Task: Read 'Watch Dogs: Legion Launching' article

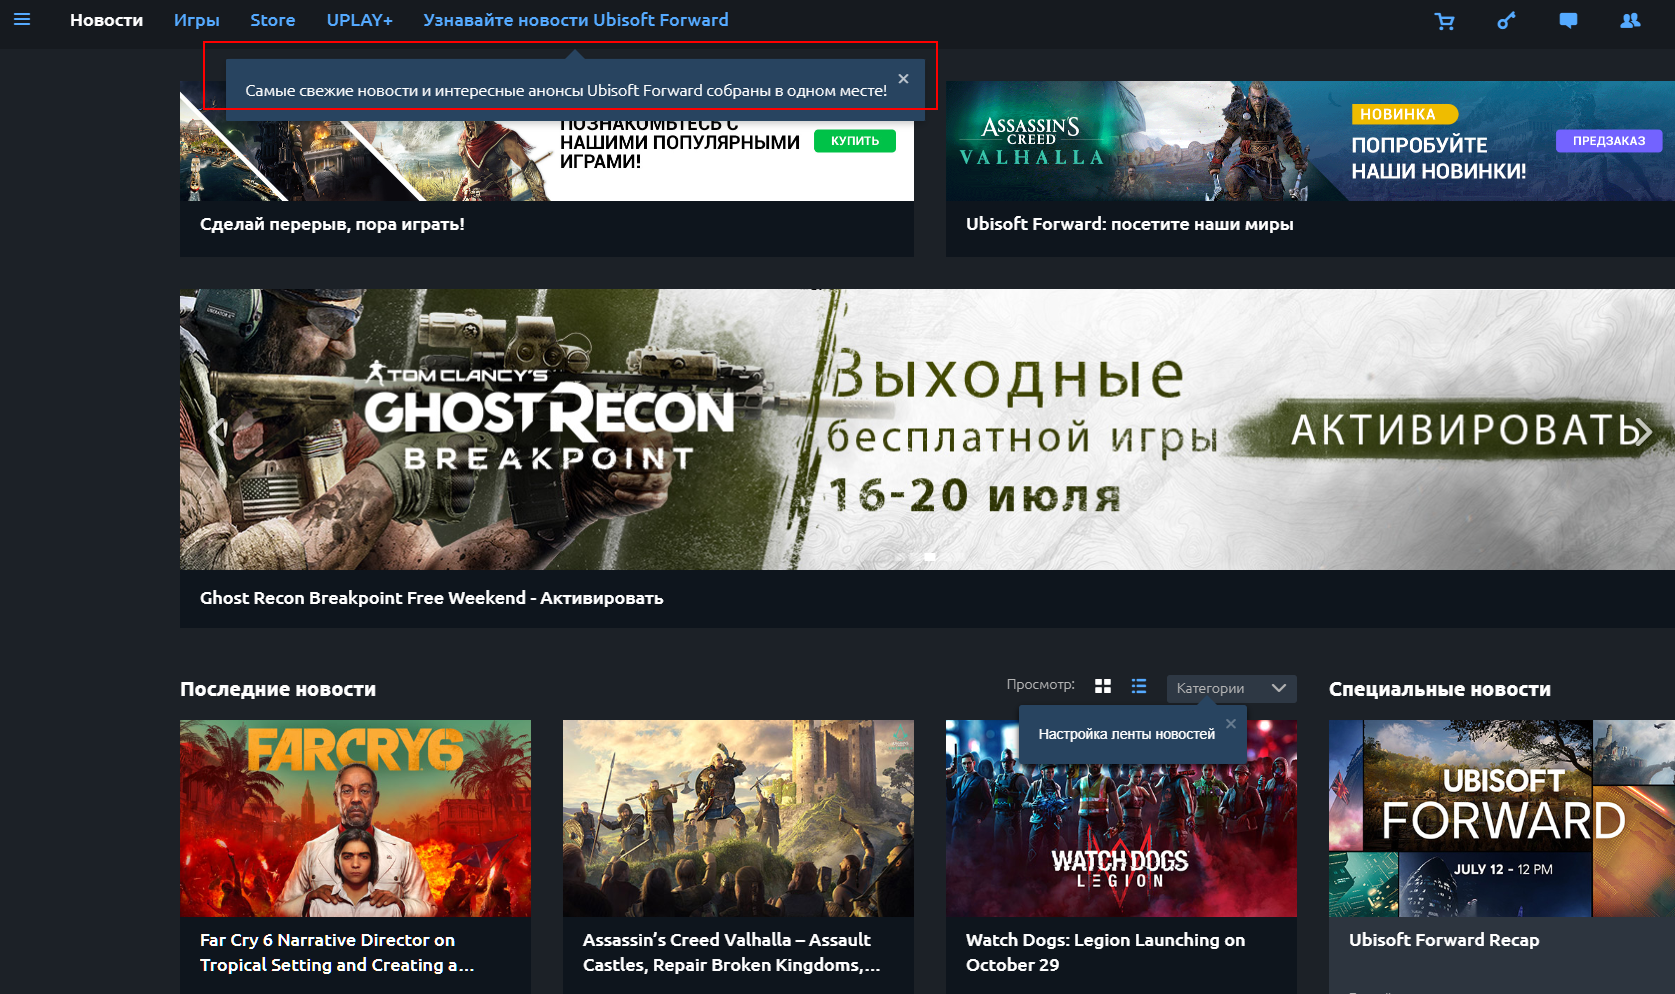Action: (1105, 952)
